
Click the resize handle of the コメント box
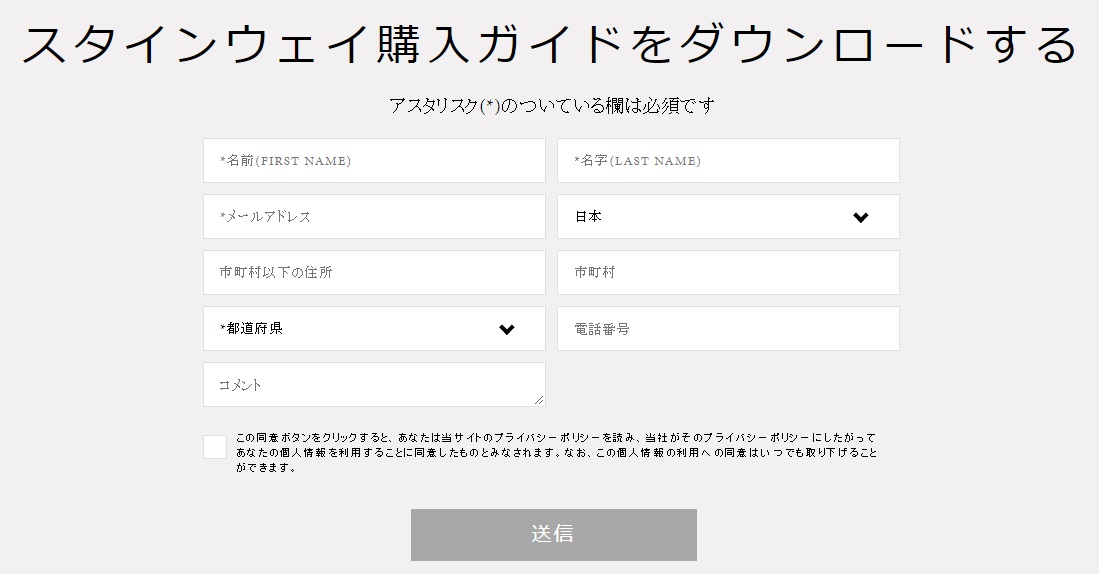click(540, 401)
